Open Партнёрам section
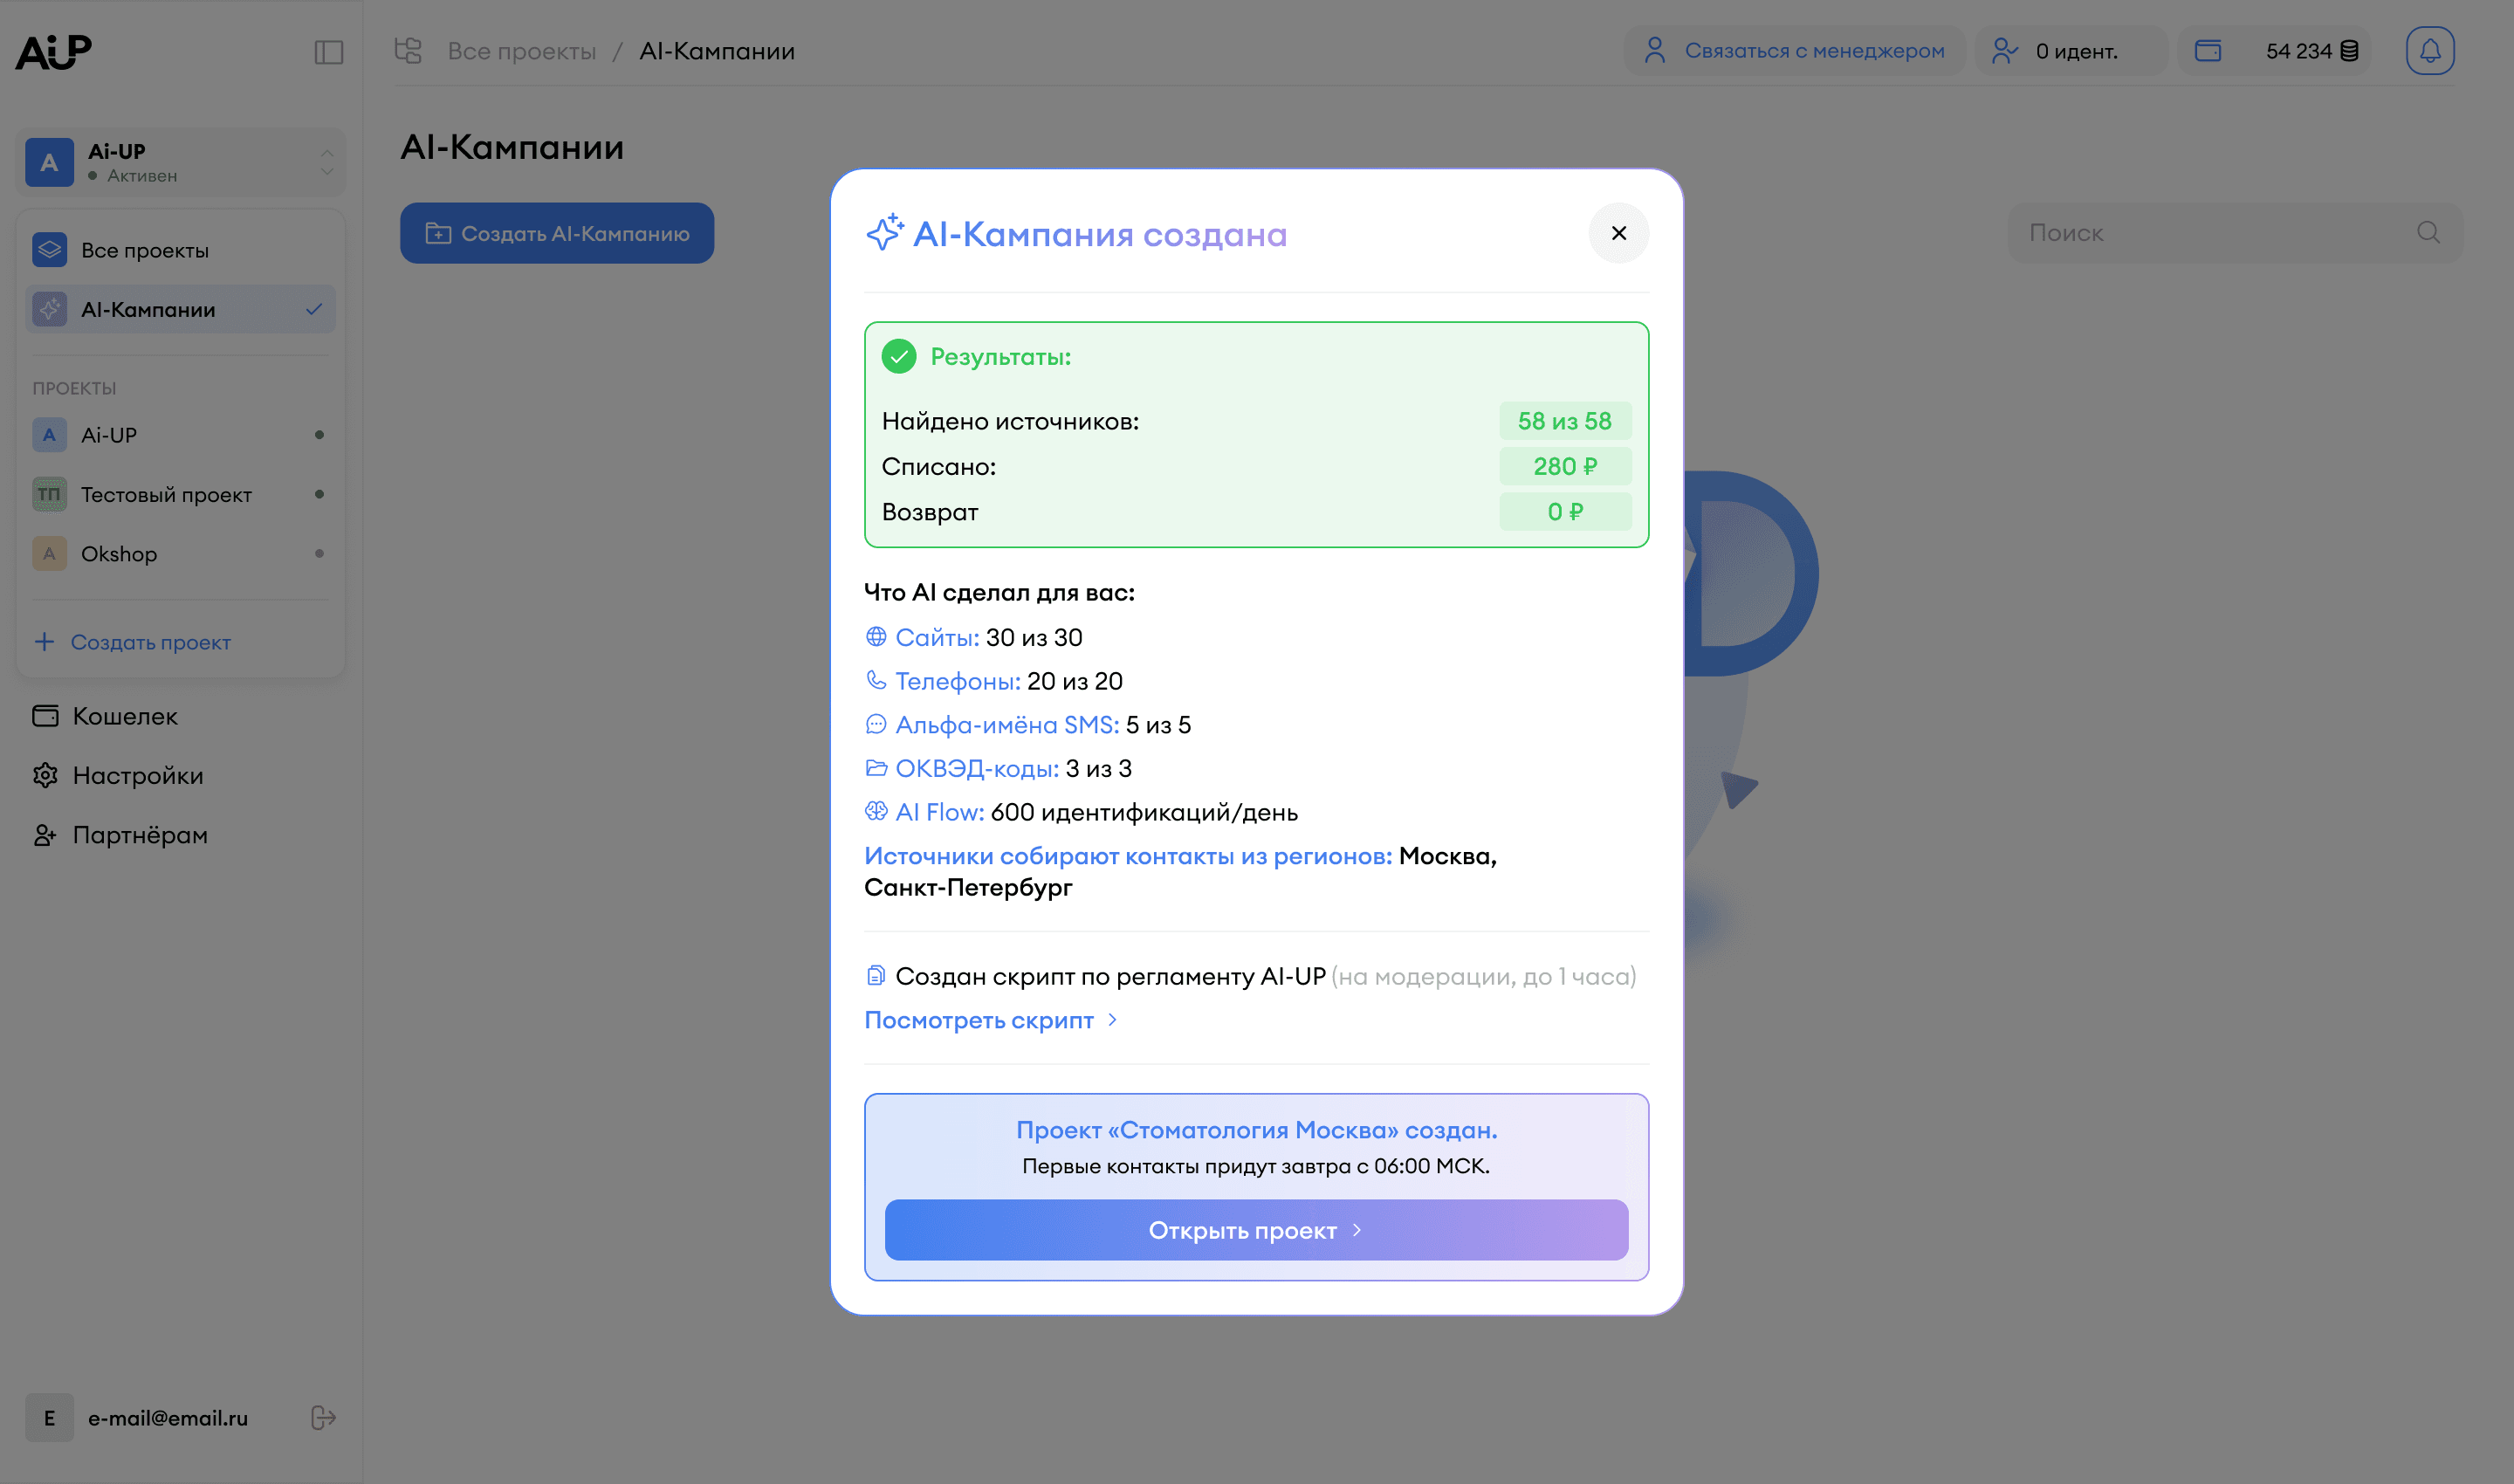Image resolution: width=2514 pixels, height=1484 pixels. (x=120, y=835)
